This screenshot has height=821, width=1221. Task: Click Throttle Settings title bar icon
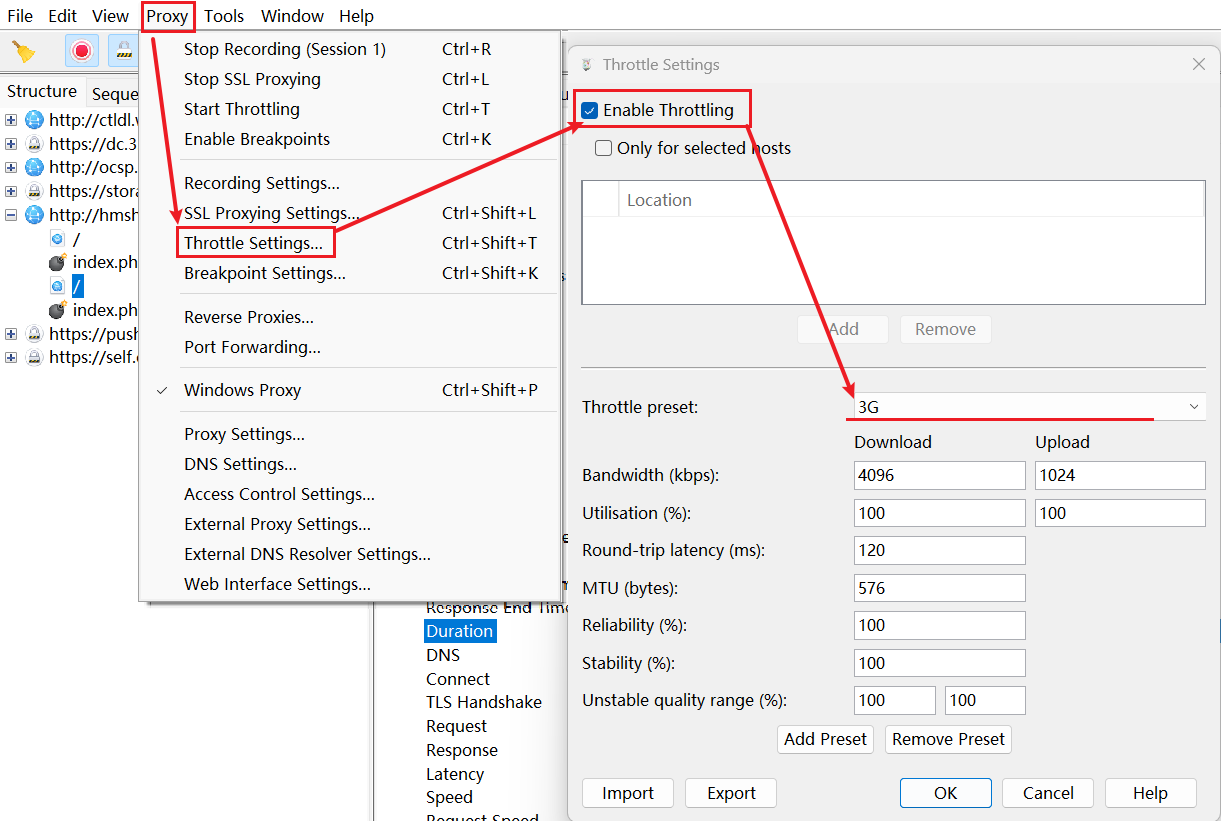click(586, 65)
